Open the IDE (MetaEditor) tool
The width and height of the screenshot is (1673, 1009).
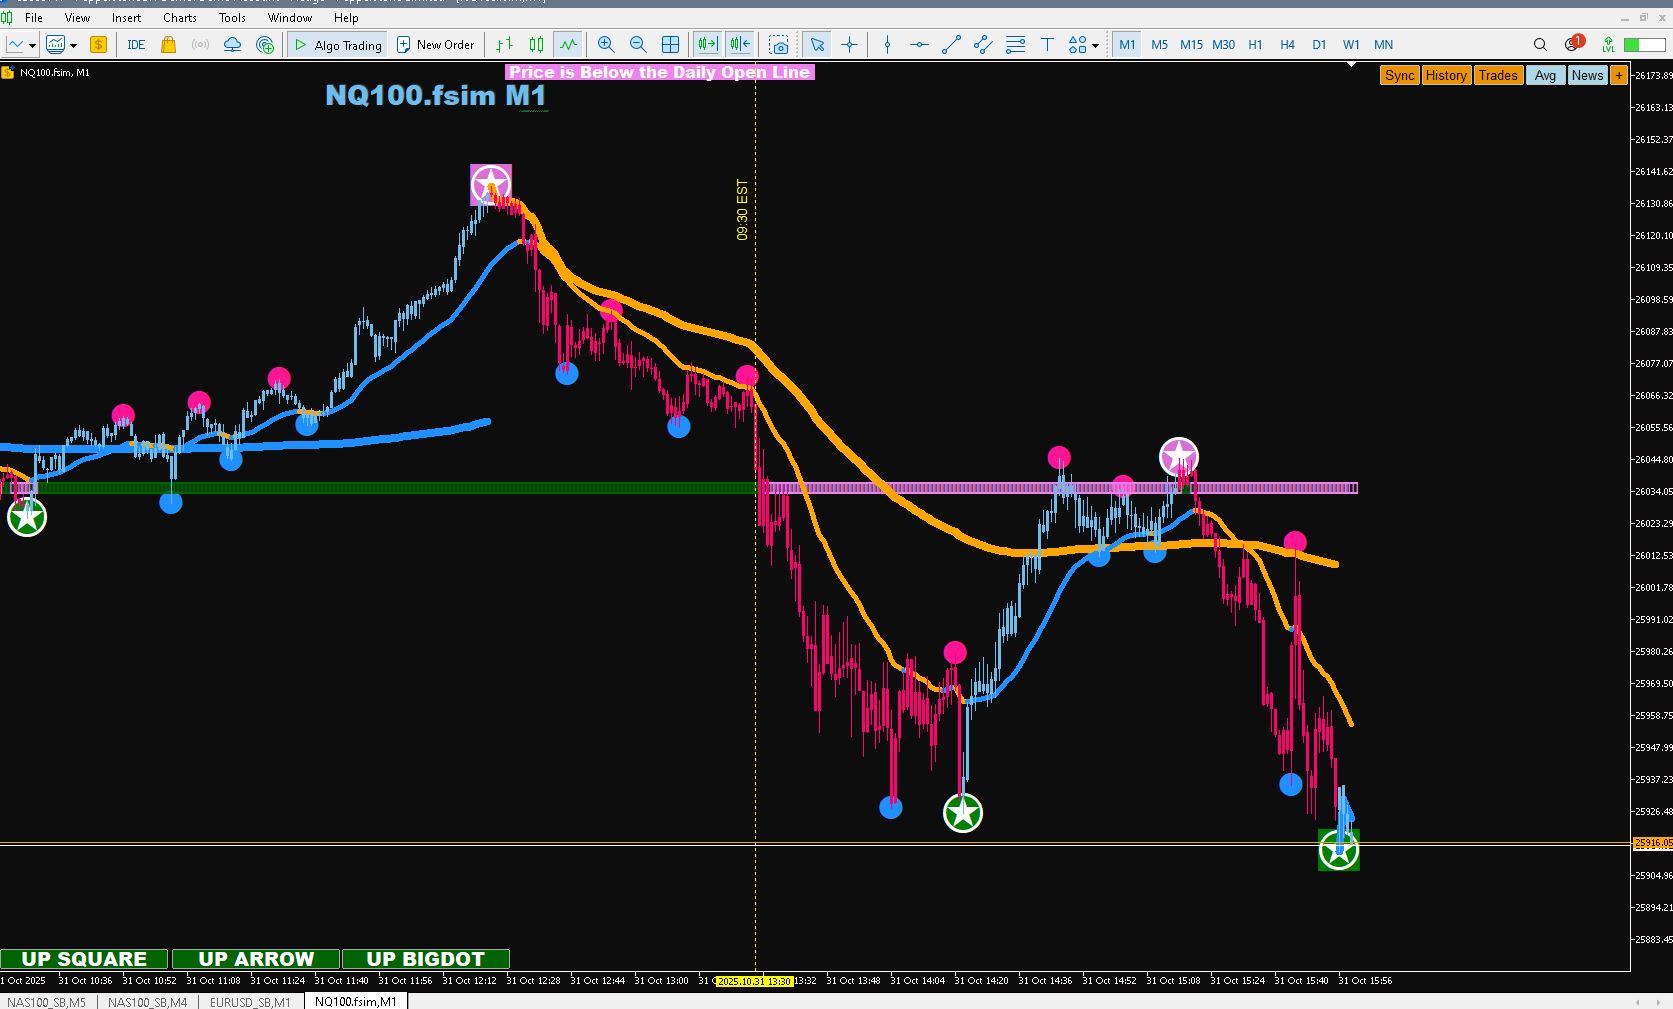pos(136,45)
